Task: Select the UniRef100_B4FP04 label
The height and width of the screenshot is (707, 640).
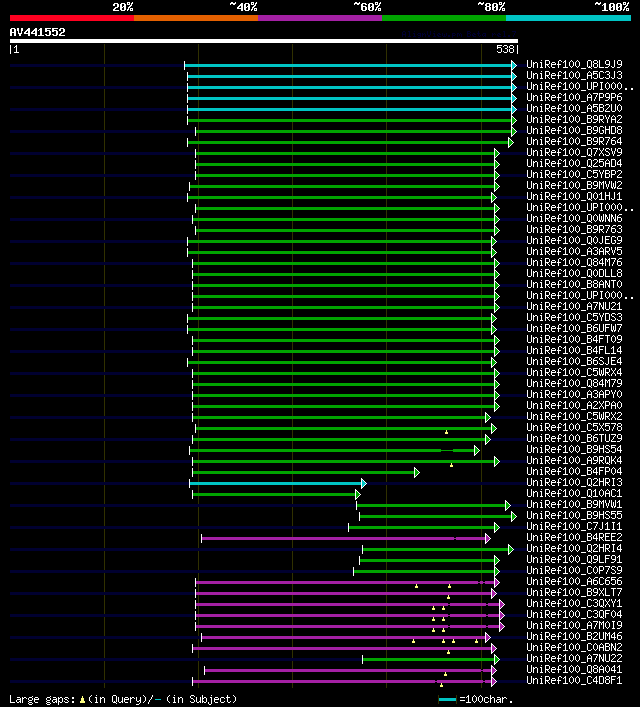Action: coord(574,471)
